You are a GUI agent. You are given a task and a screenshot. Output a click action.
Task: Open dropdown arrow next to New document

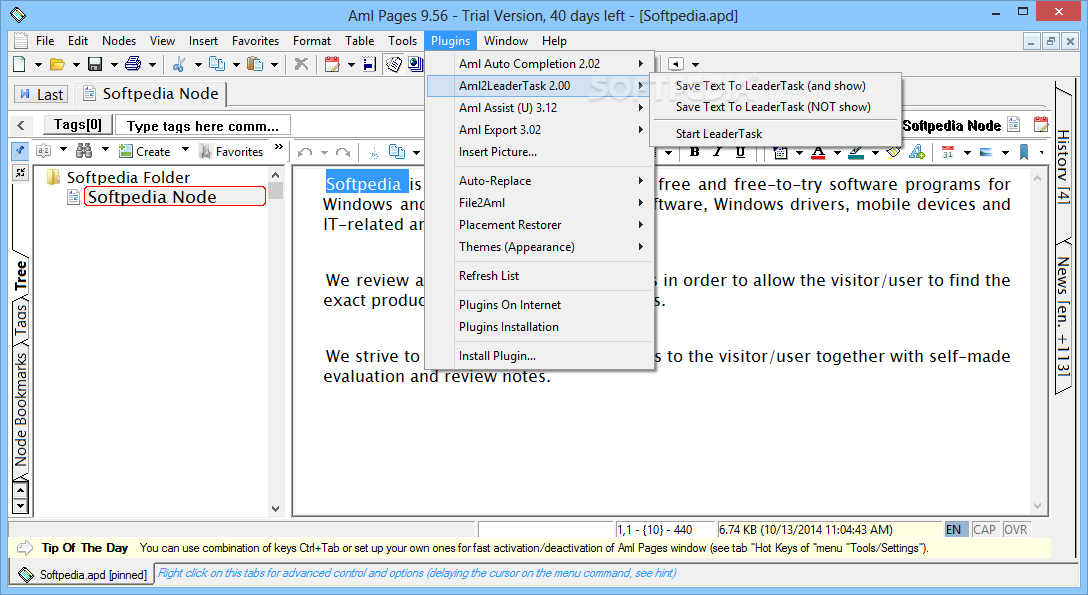38,65
